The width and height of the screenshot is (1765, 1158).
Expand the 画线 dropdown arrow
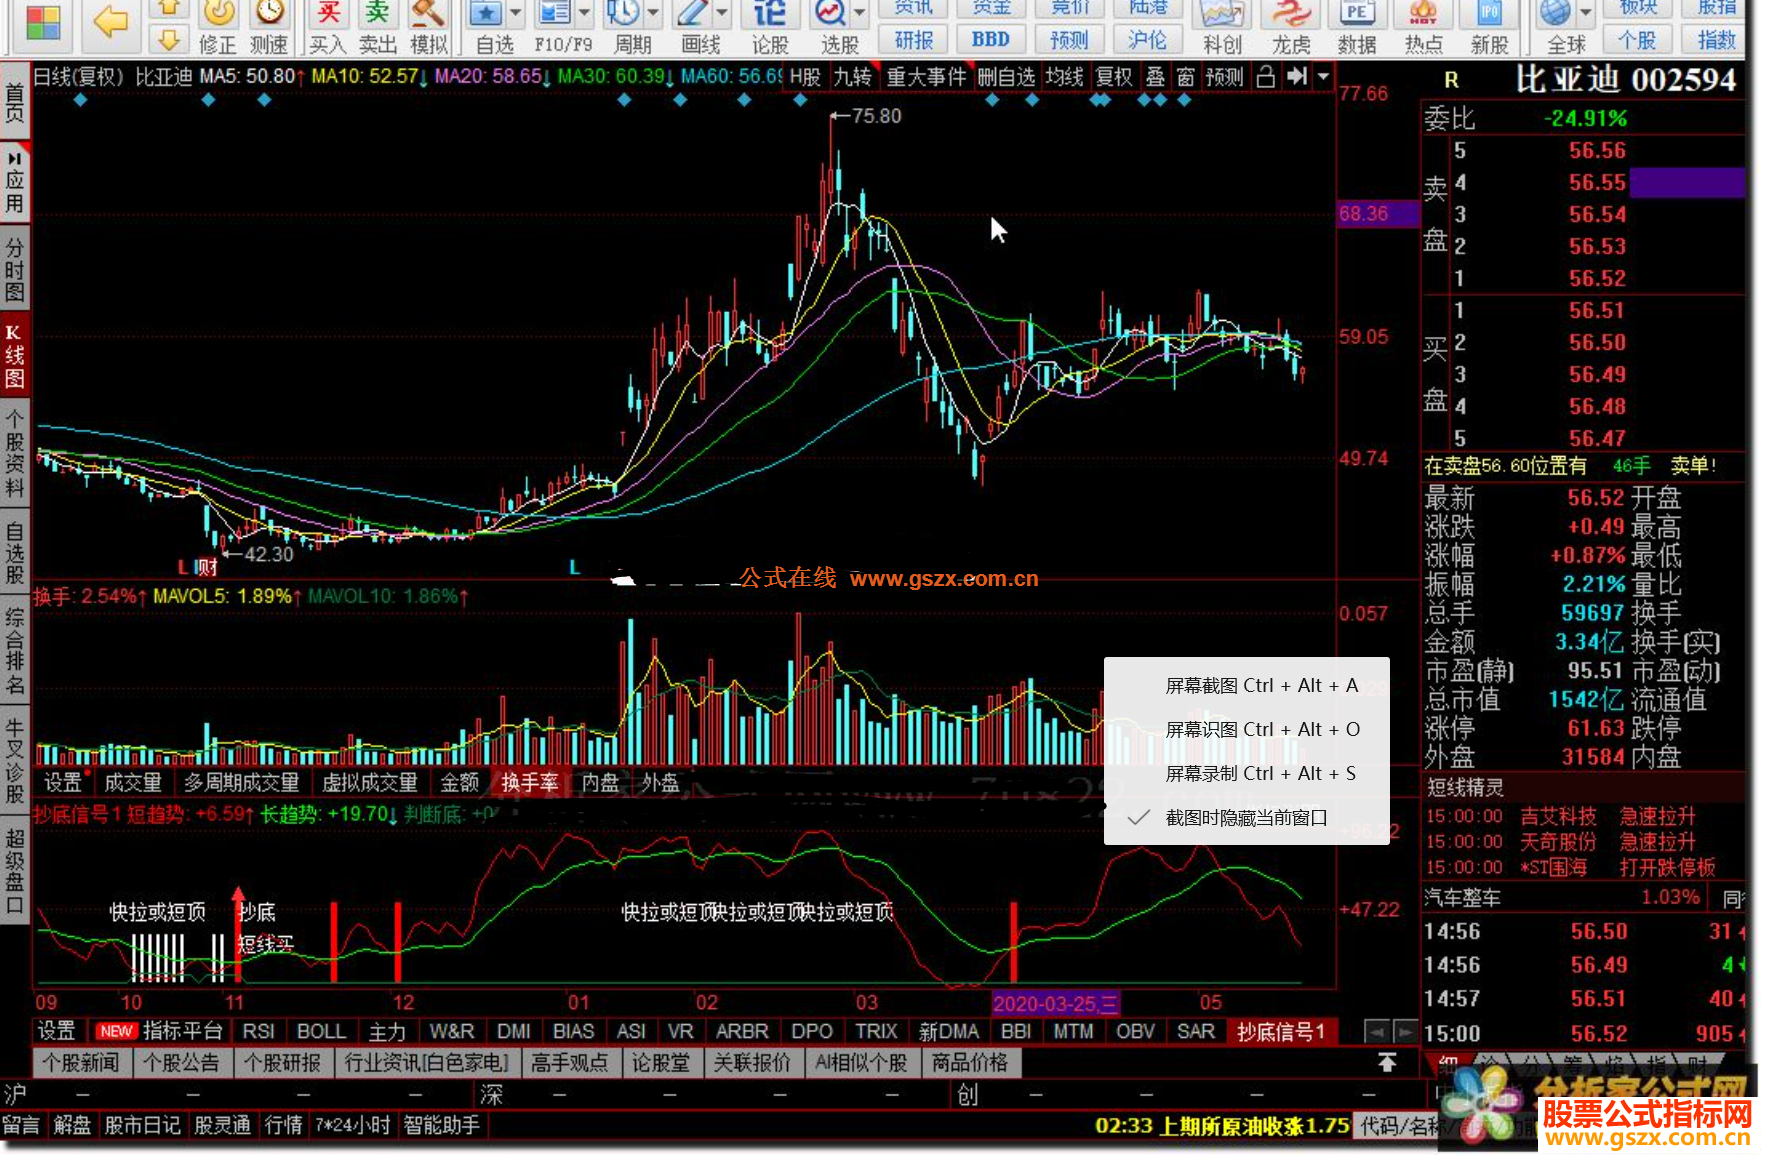(722, 14)
